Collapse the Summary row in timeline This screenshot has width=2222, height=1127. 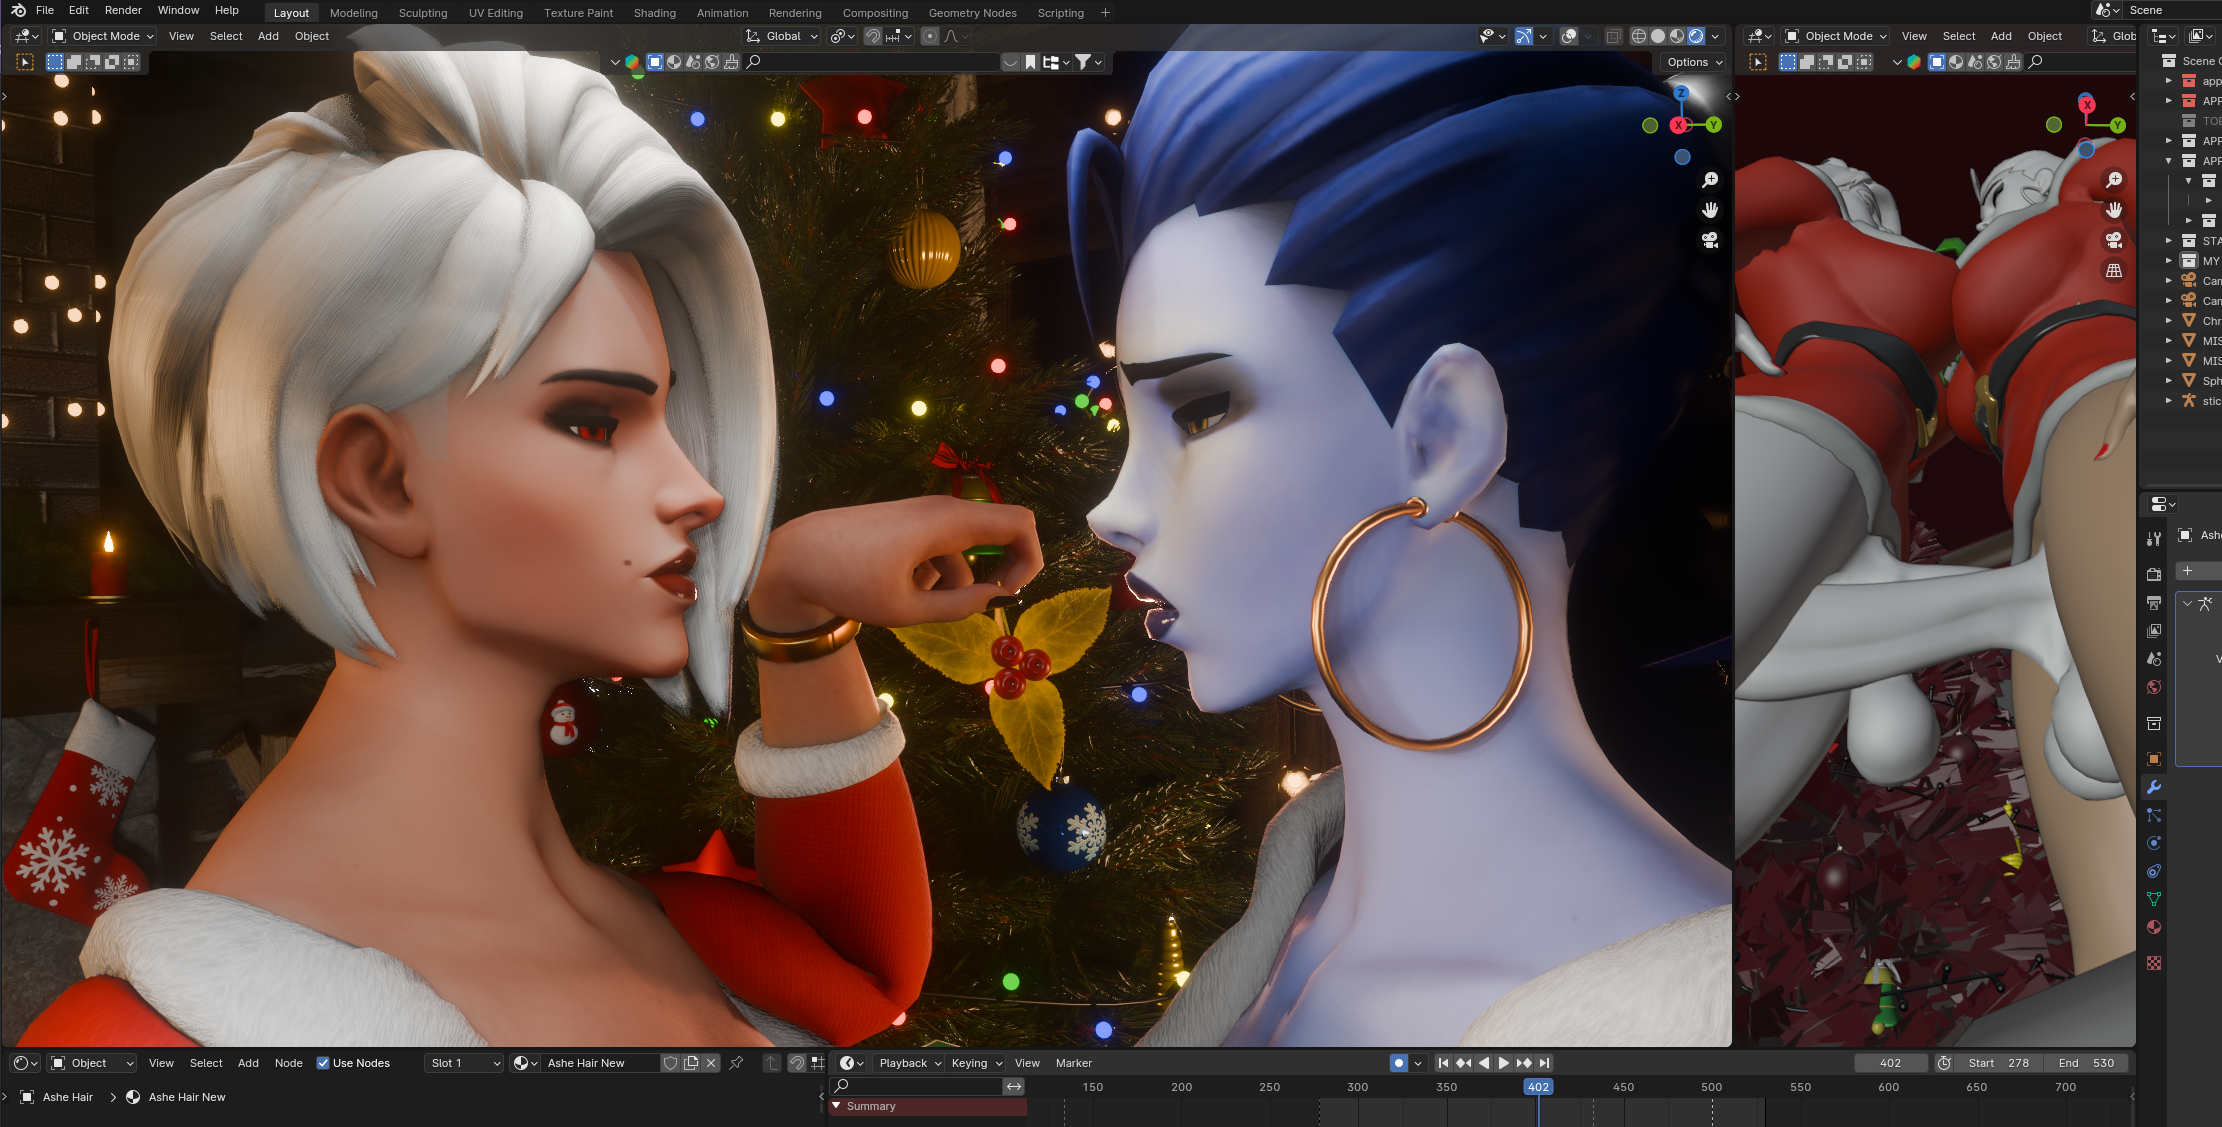[837, 1106]
